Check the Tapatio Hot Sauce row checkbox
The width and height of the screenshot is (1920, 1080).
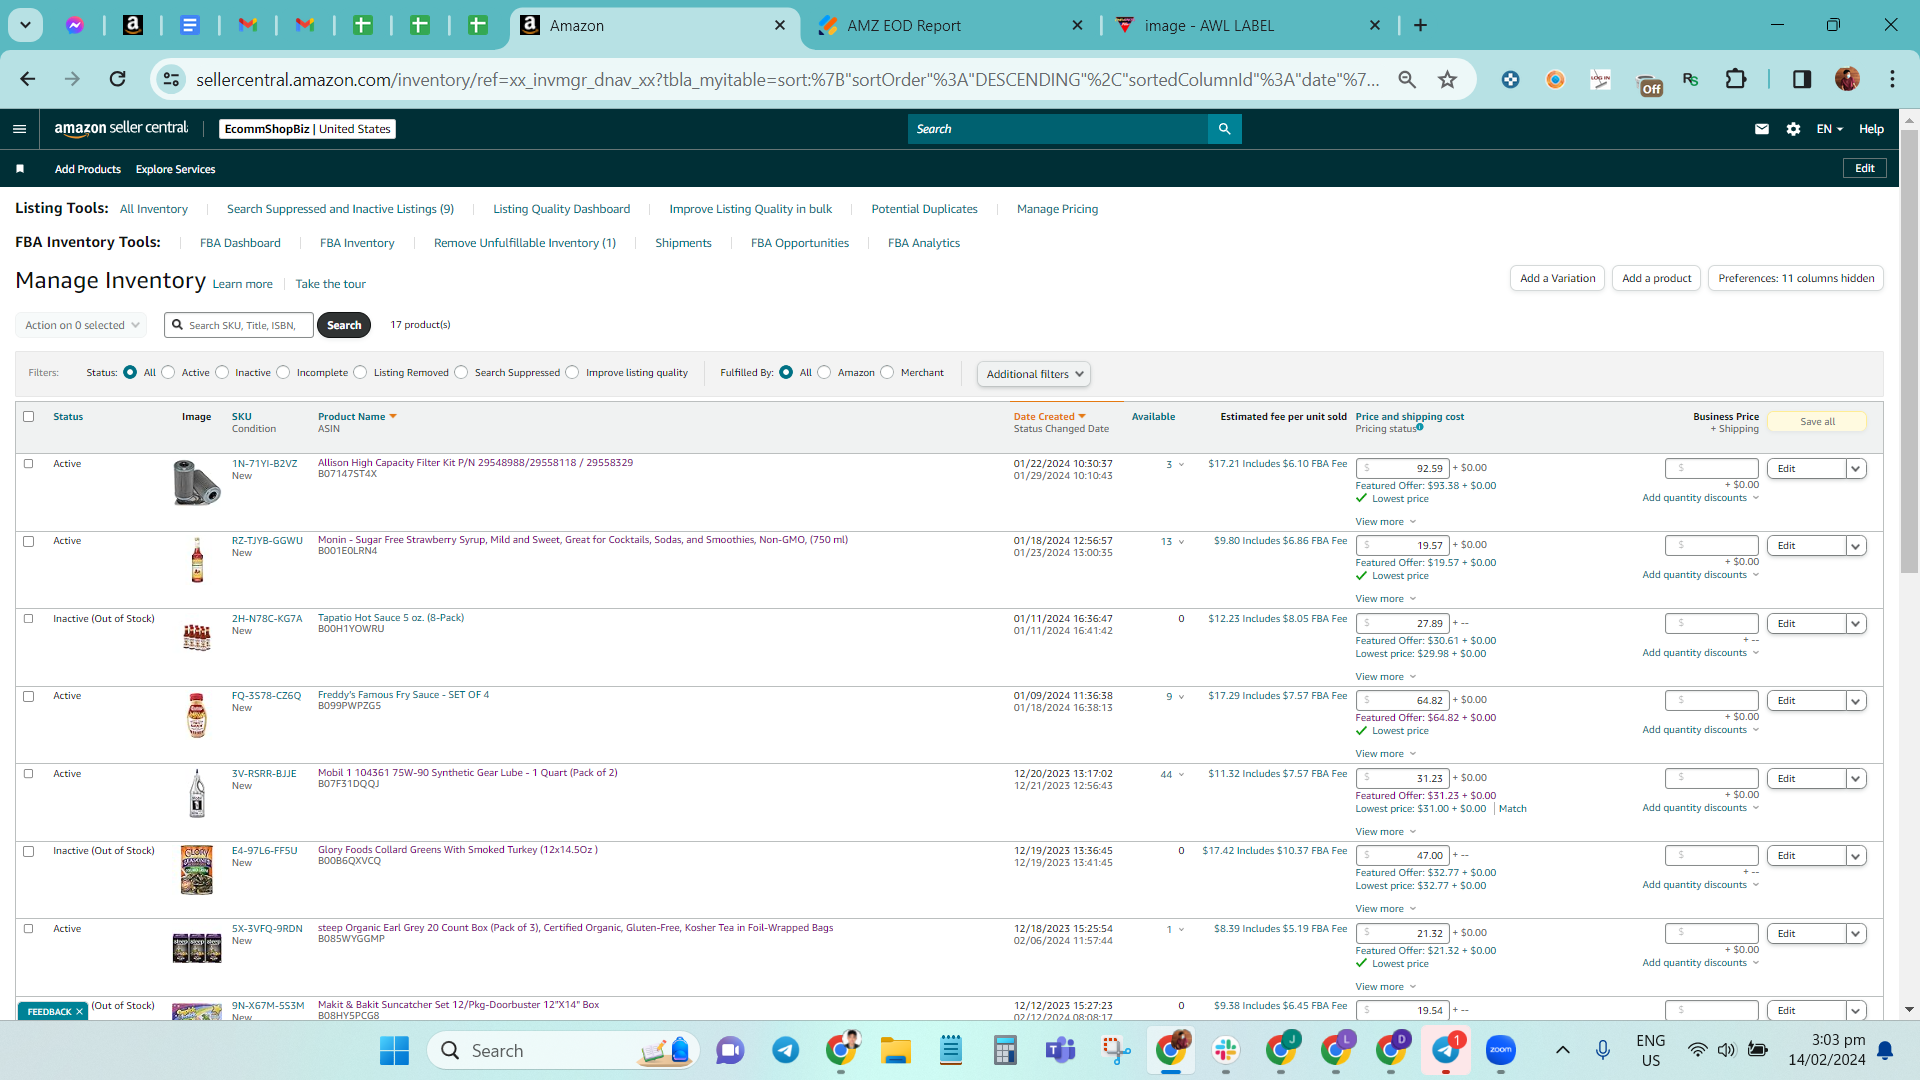pyautogui.click(x=29, y=619)
